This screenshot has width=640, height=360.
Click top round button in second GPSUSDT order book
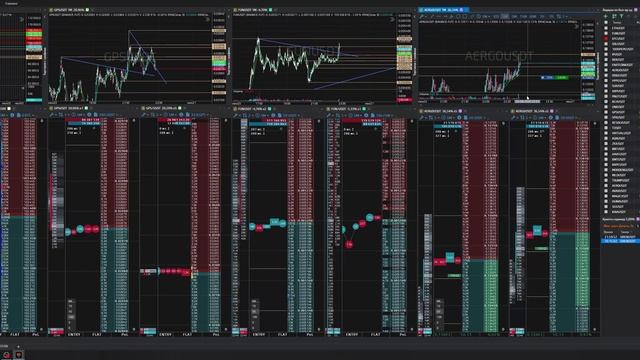pyautogui.click(x=226, y=121)
